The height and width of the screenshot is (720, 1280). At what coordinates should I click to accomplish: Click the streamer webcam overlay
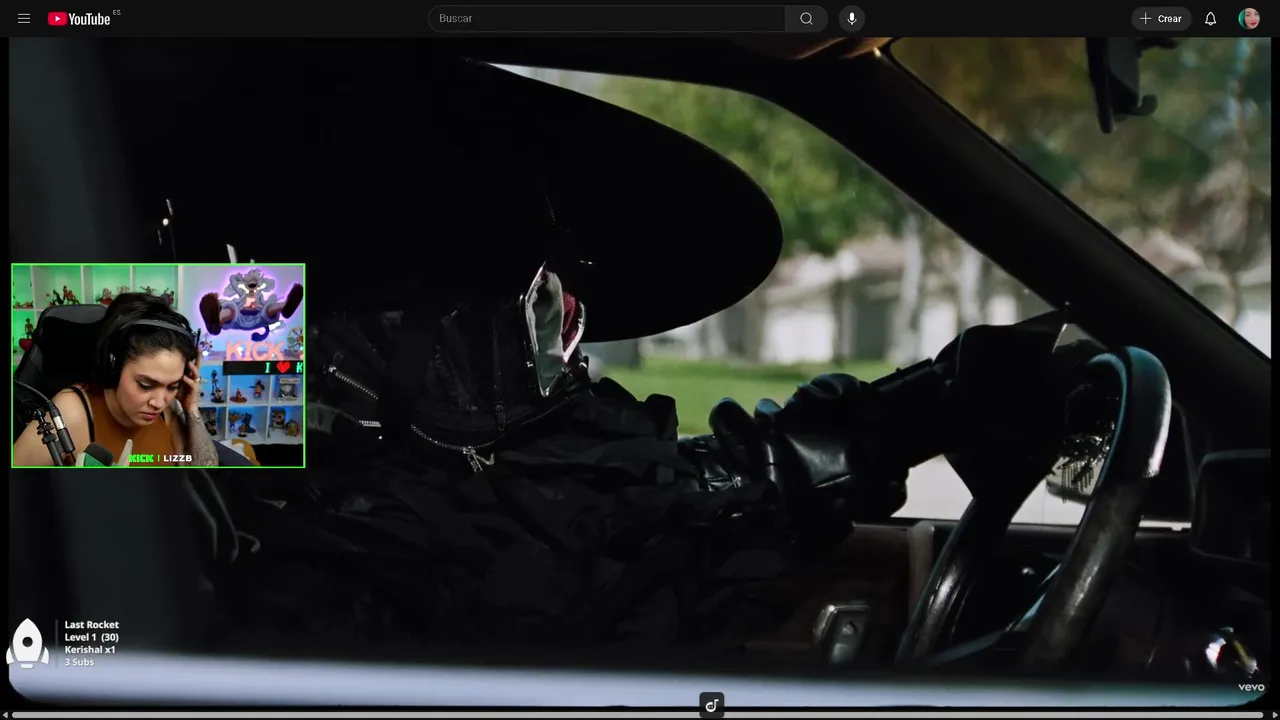point(158,366)
